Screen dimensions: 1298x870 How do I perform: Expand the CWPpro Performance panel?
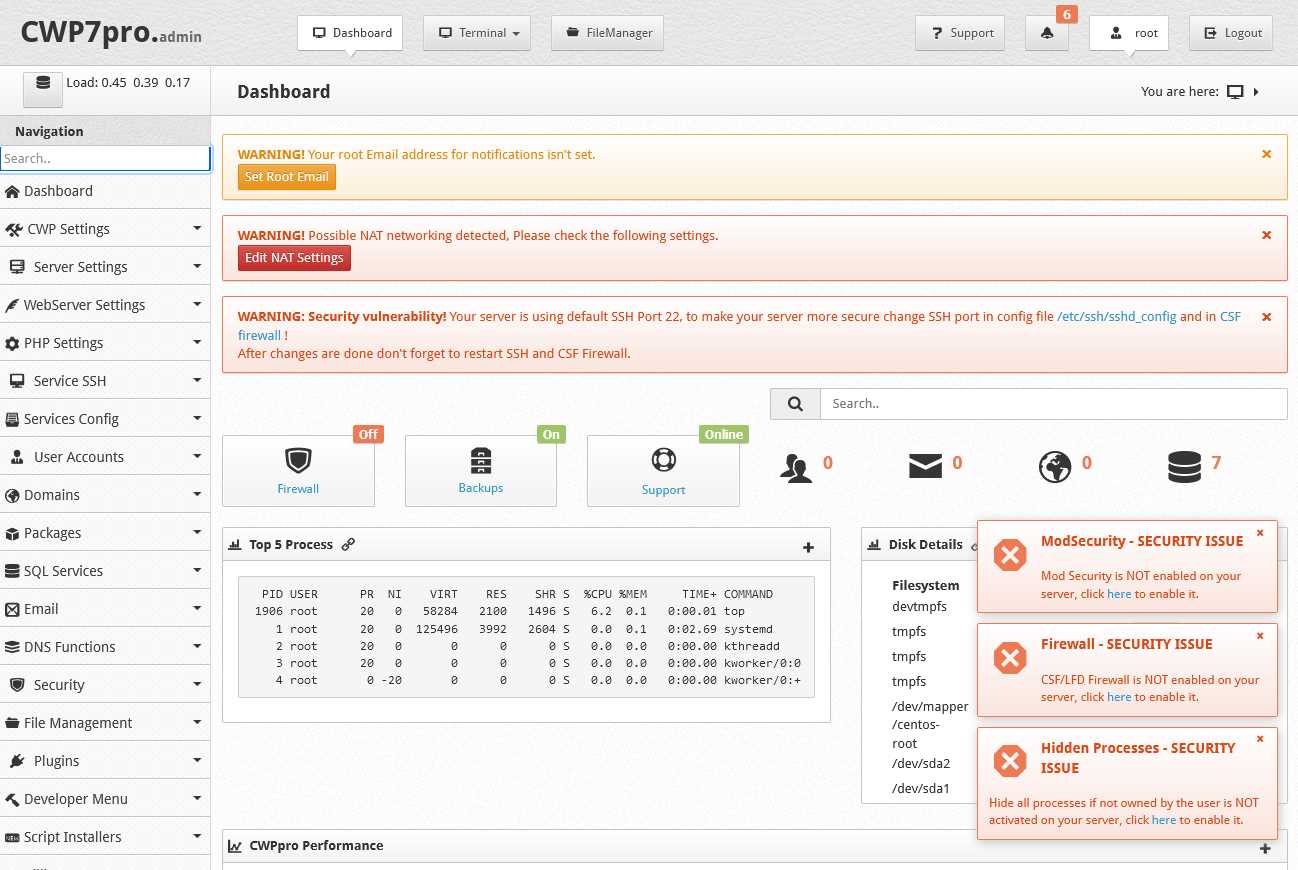pos(1265,849)
